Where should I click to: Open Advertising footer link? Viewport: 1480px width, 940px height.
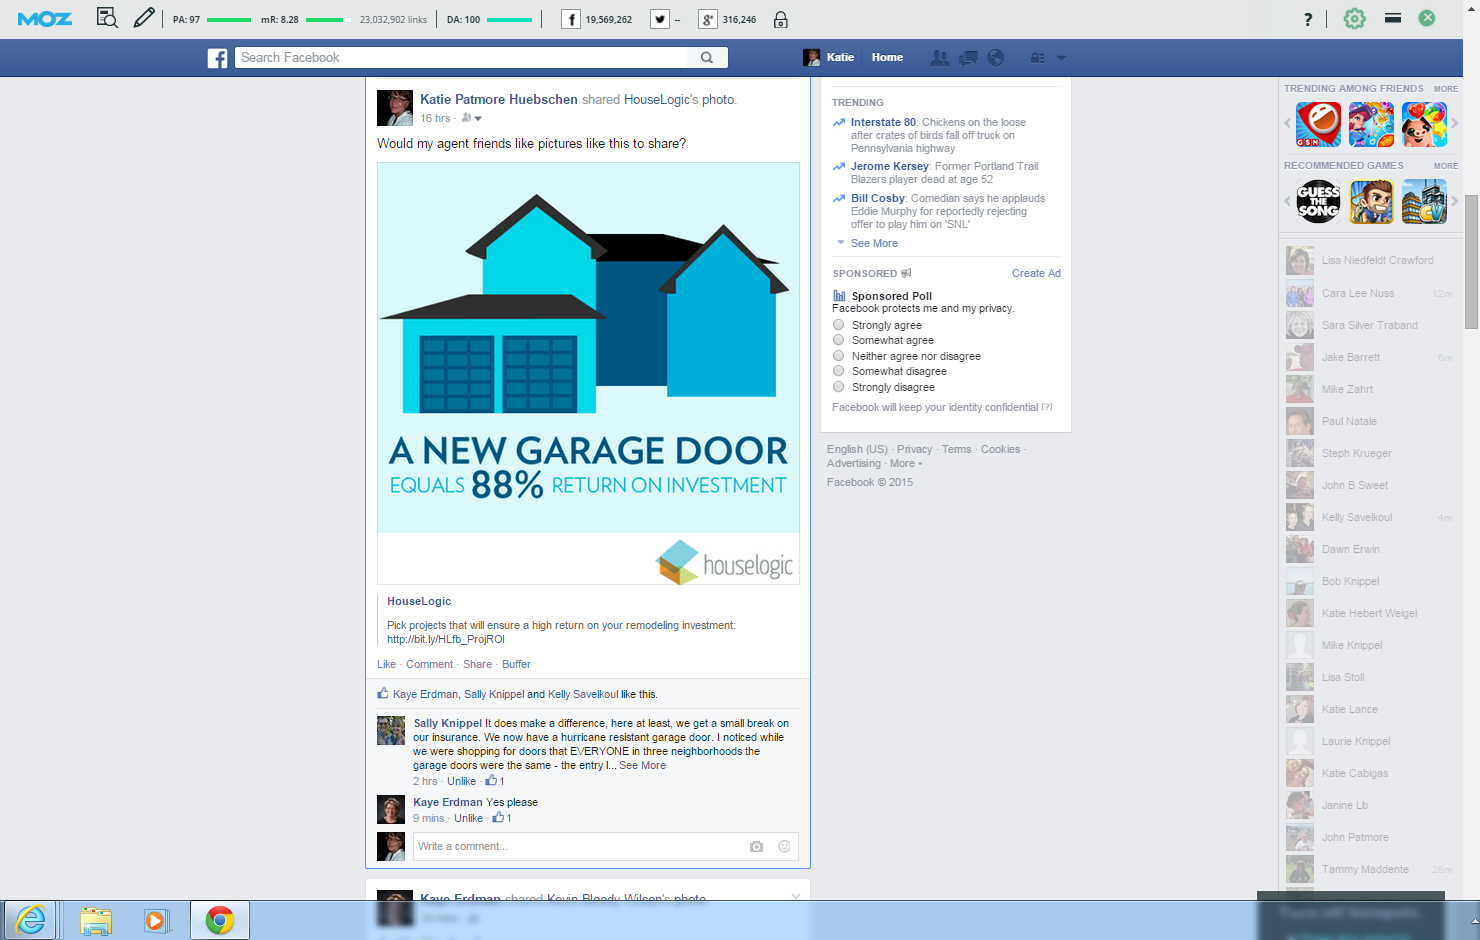click(x=854, y=463)
